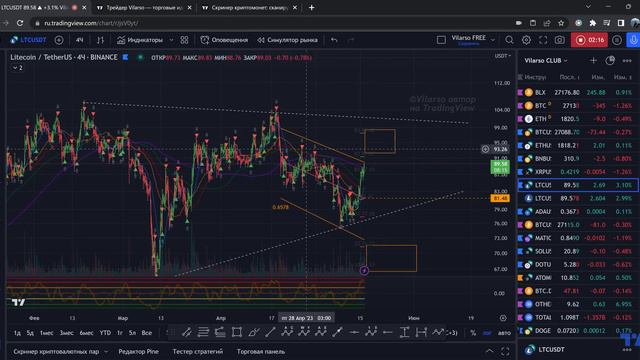Select the BLX row in watchlist
The width and height of the screenshot is (640, 360).
click(x=578, y=93)
